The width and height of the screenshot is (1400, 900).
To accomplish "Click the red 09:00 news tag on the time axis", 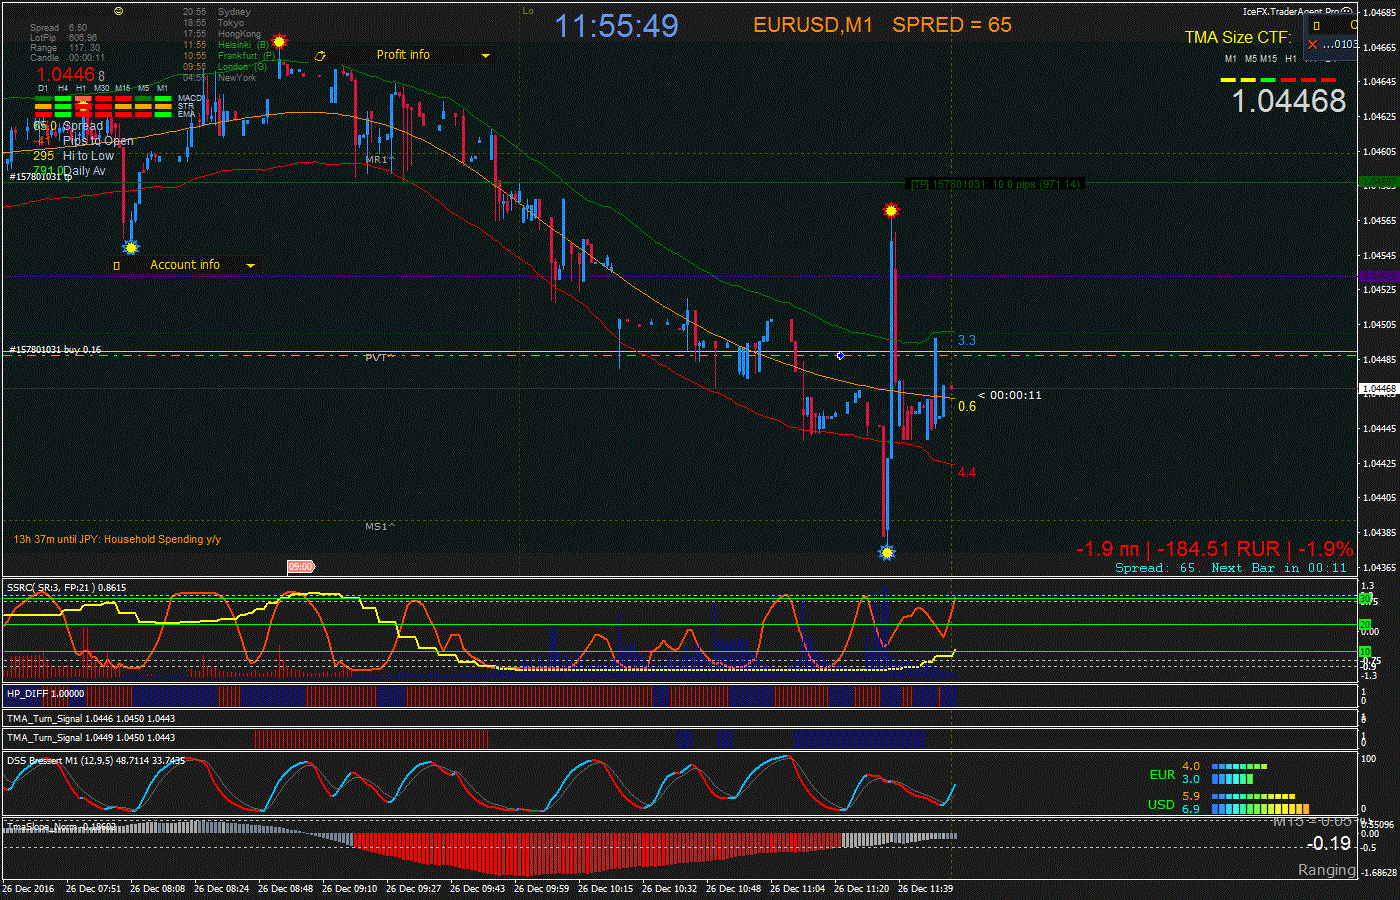I will click(x=301, y=567).
